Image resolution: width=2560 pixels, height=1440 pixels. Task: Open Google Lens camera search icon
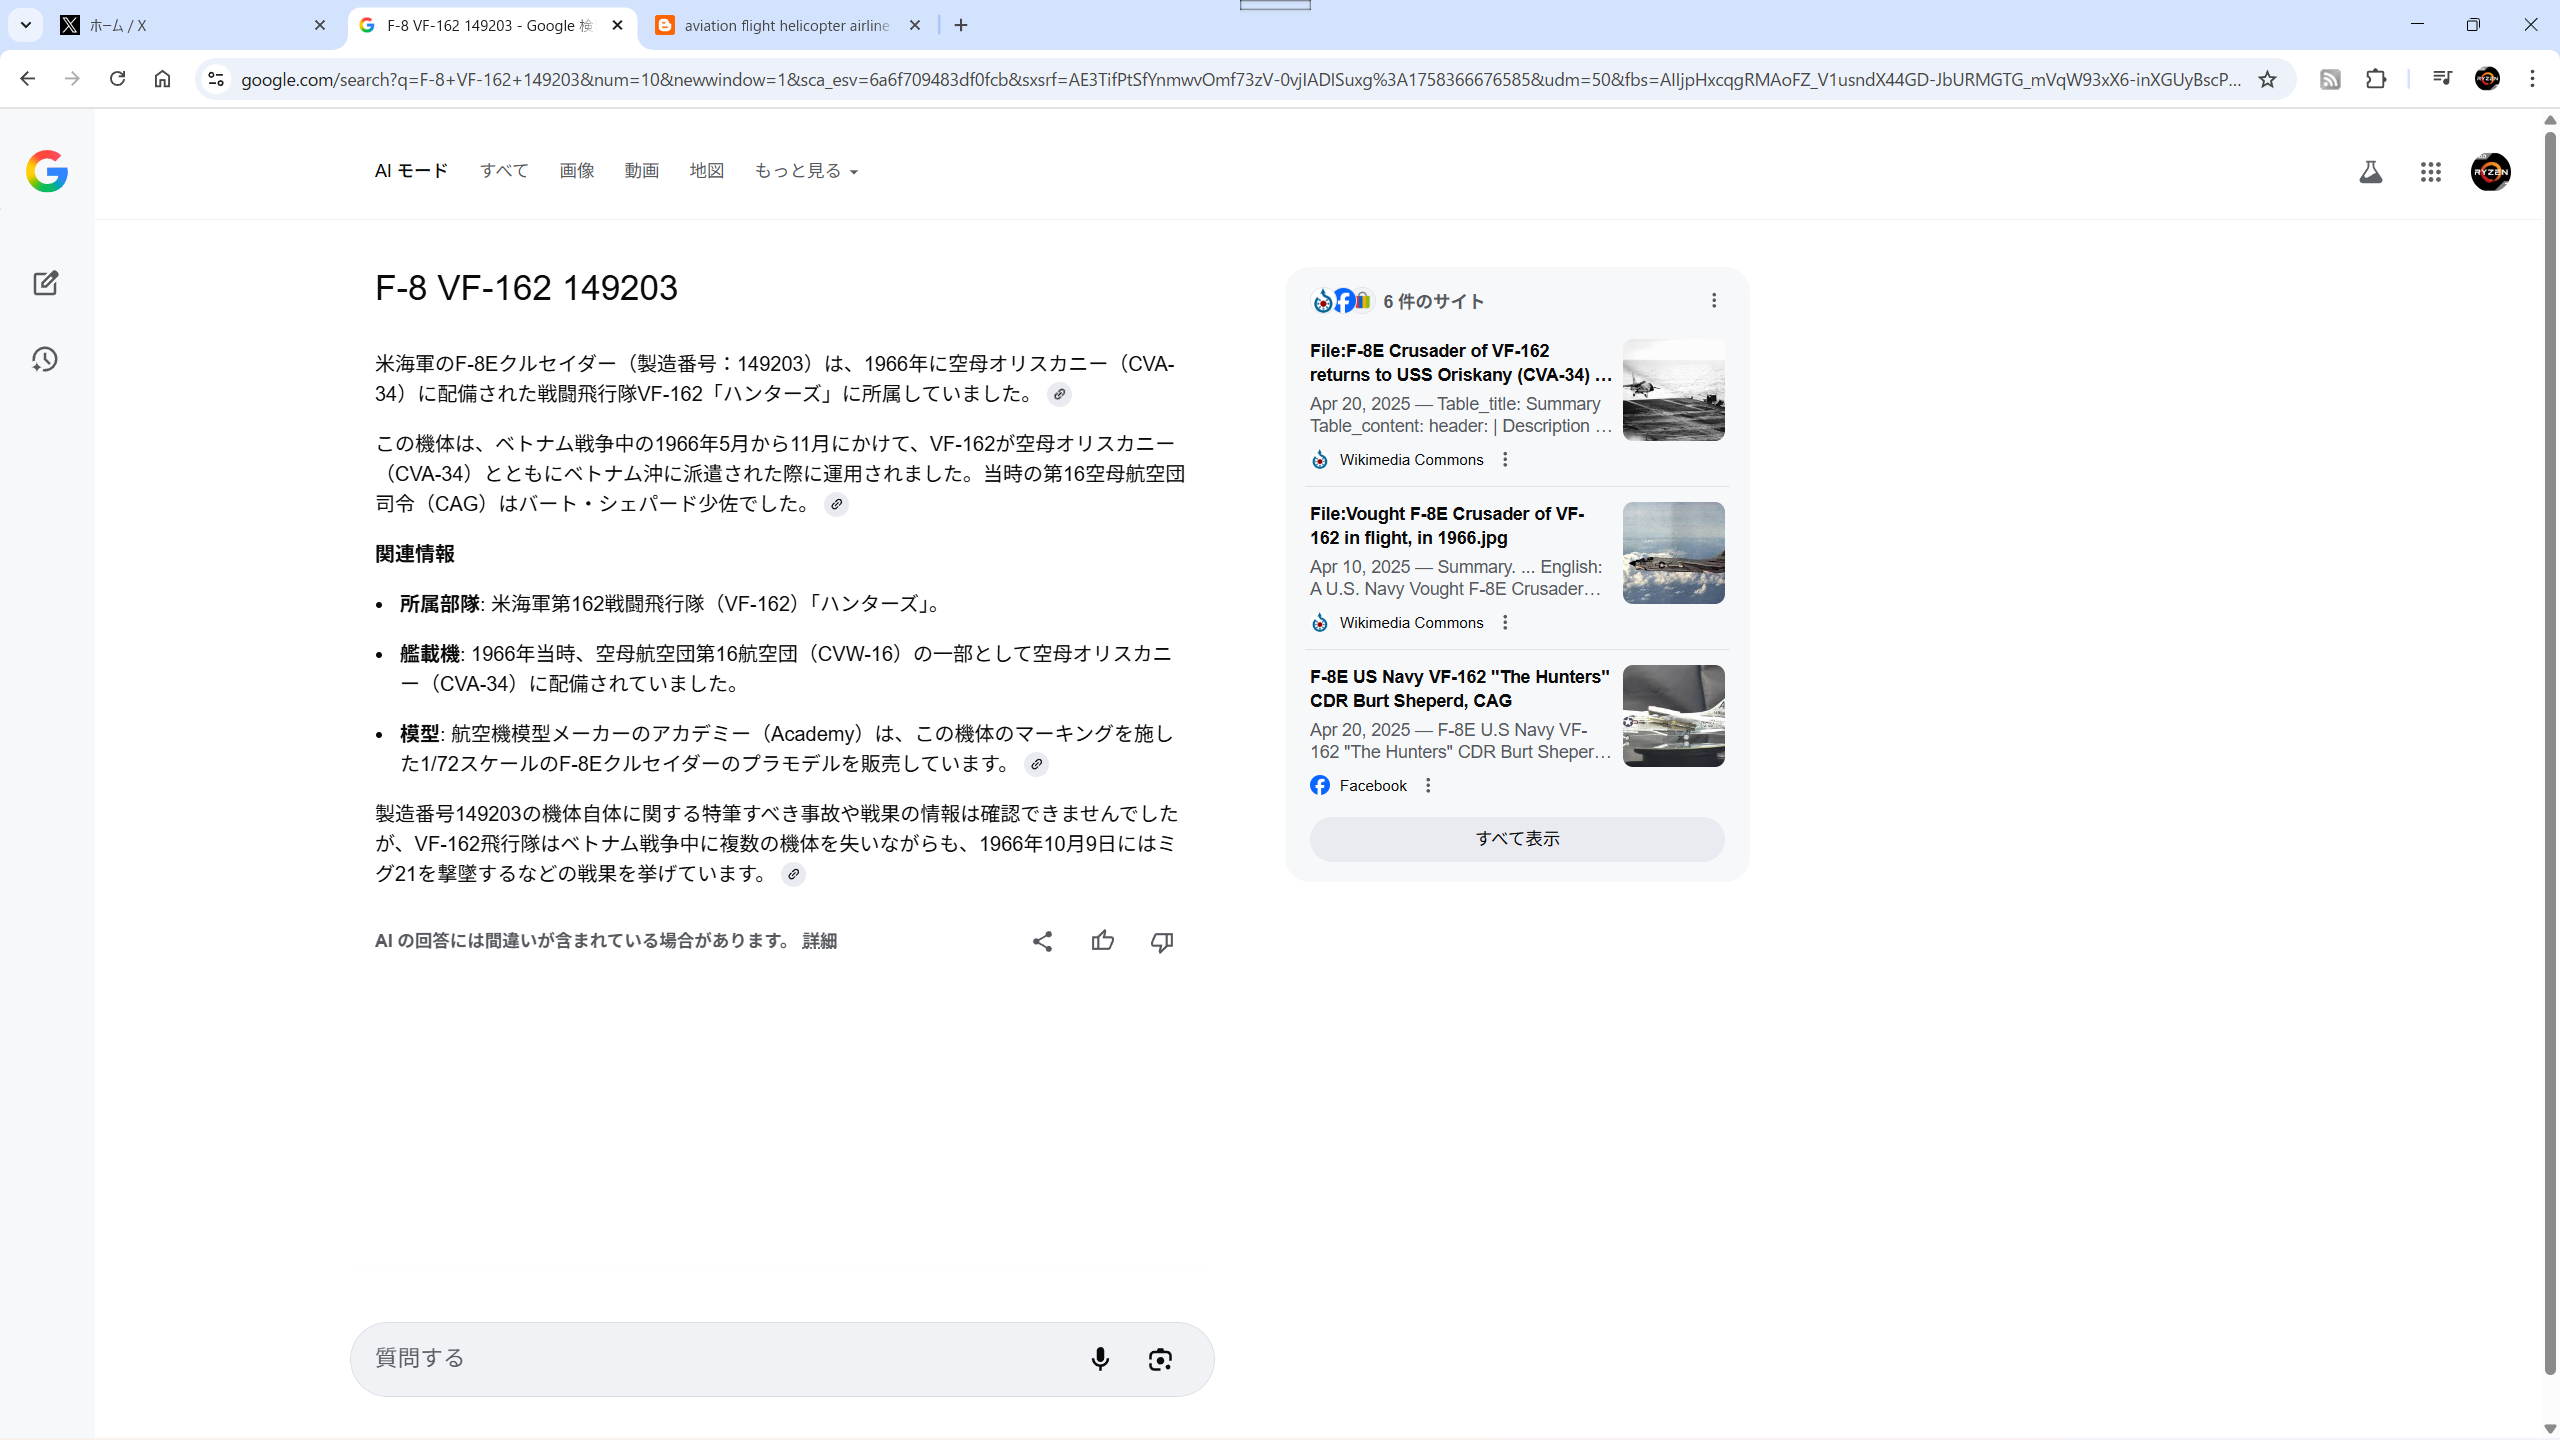coord(1160,1359)
